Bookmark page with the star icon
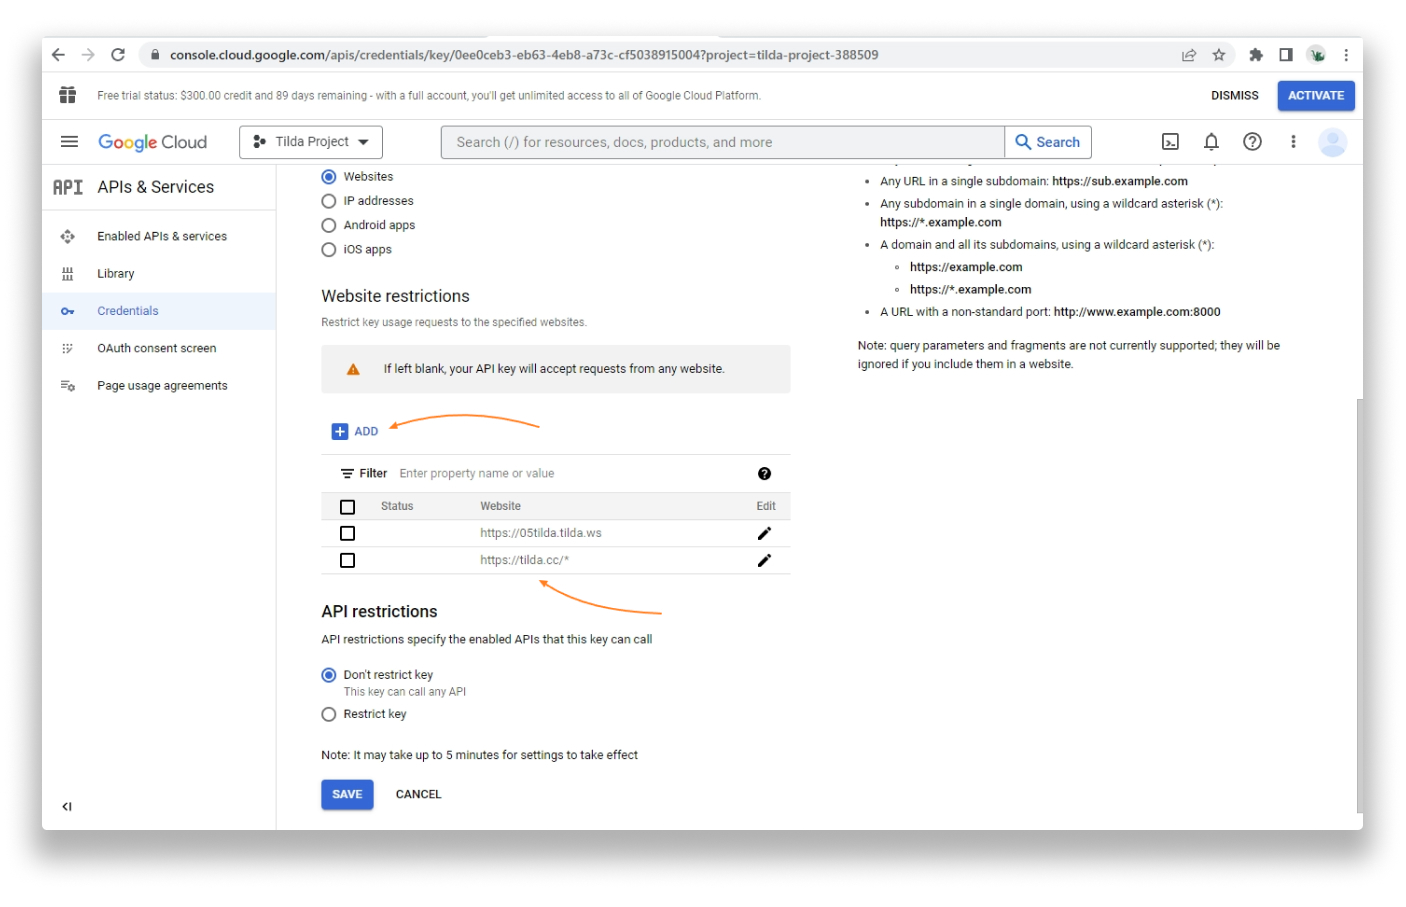The image size is (1406, 907). (1219, 55)
